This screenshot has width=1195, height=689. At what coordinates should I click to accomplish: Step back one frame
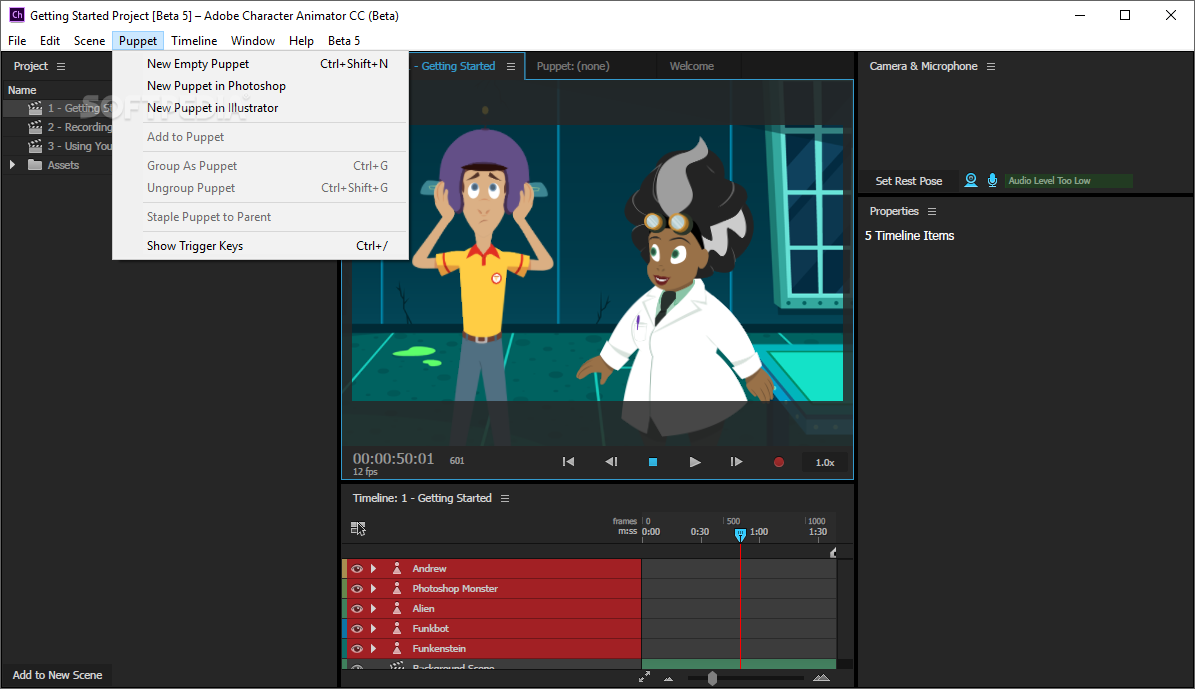[x=610, y=462]
